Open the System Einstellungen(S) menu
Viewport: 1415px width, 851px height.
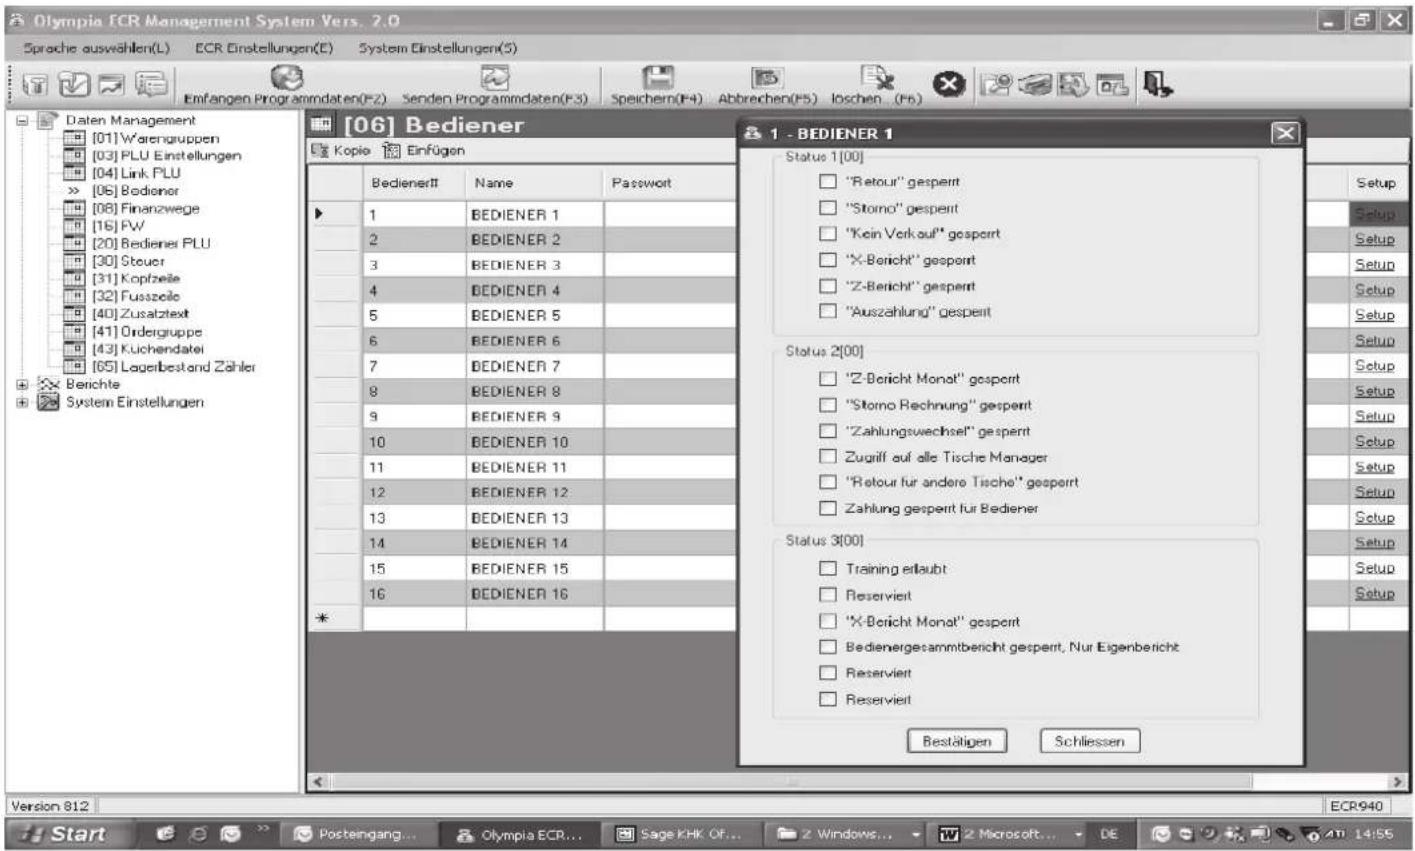[x=438, y=48]
